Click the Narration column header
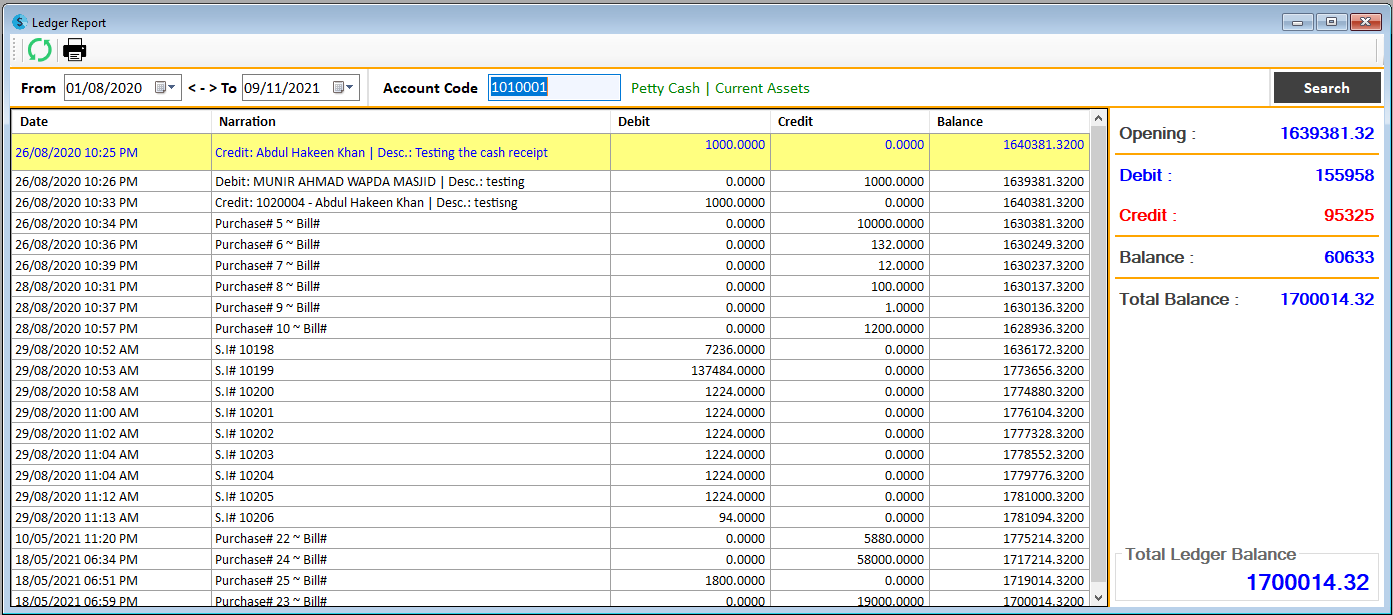 [411, 121]
